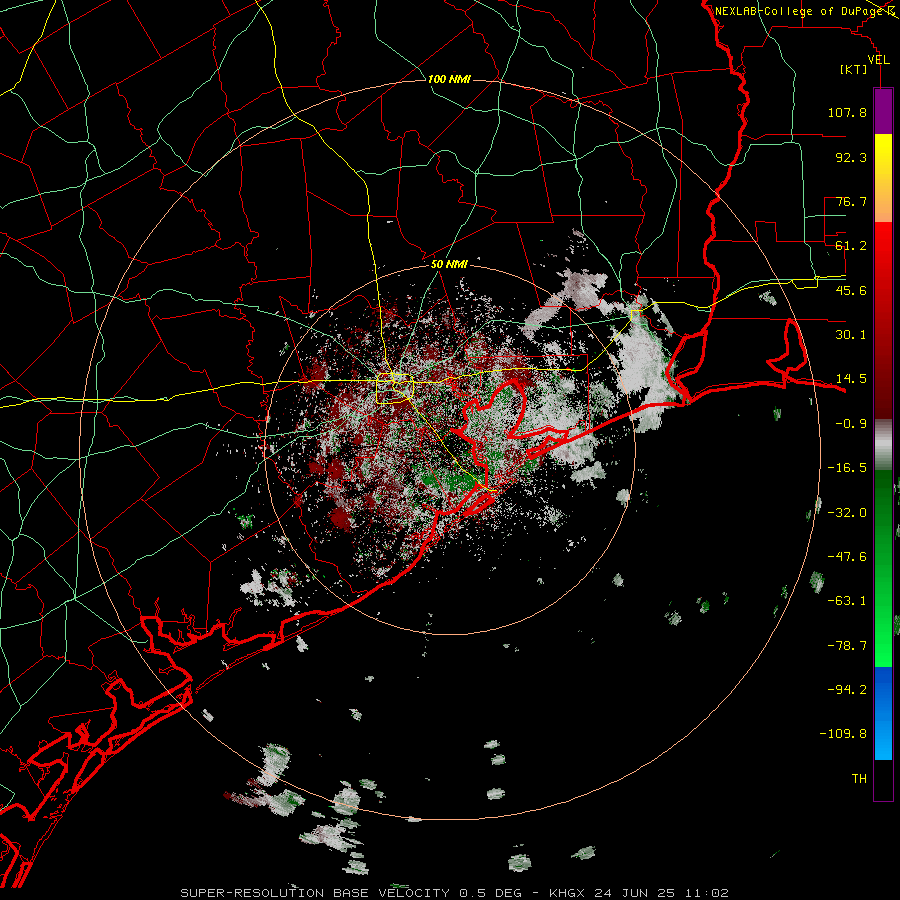900x900 pixels.
Task: Click the [KT] units label
Action: [x=854, y=69]
